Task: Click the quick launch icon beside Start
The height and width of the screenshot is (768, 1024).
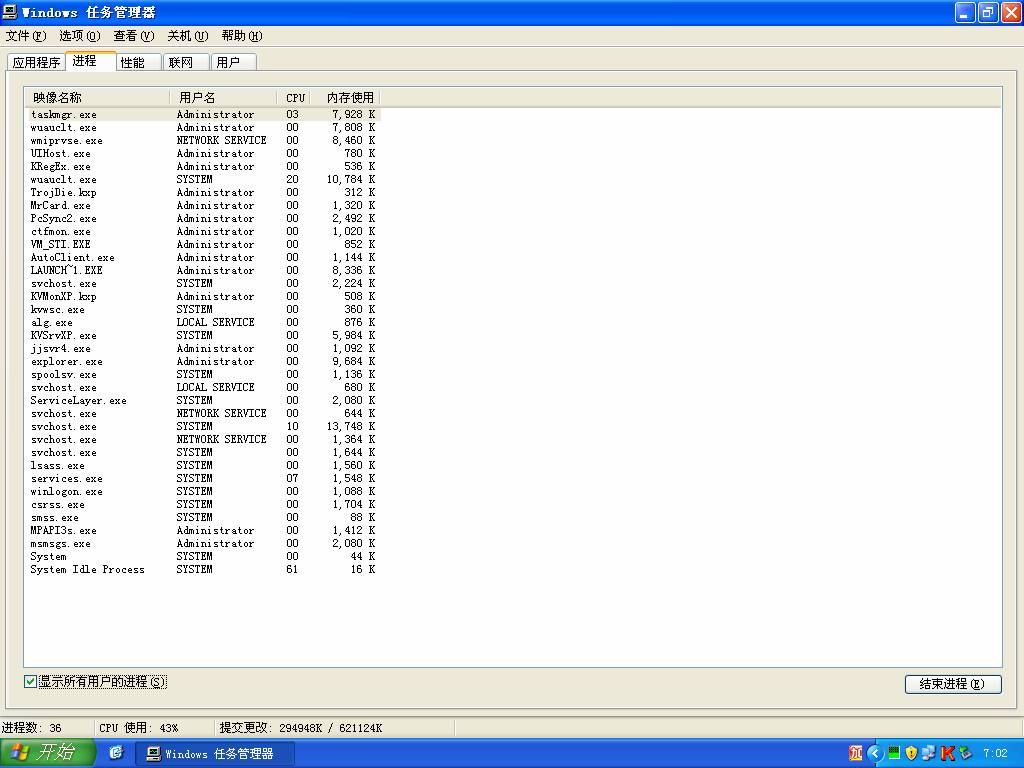Action: point(116,753)
